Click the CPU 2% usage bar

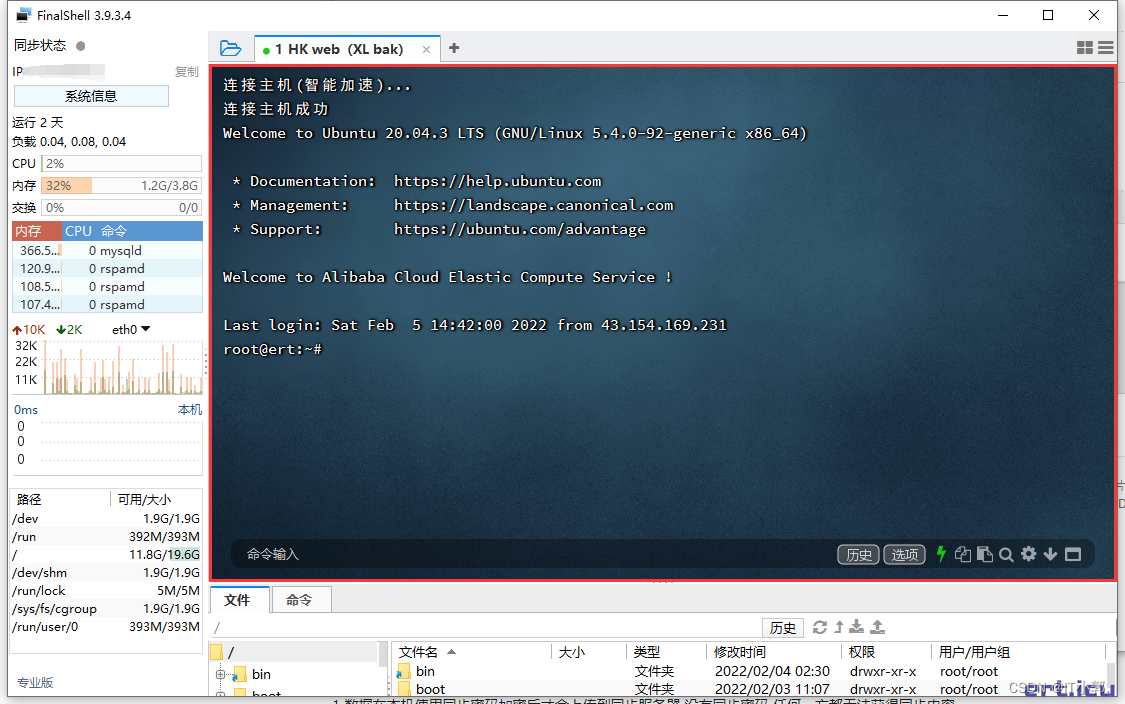click(x=121, y=164)
